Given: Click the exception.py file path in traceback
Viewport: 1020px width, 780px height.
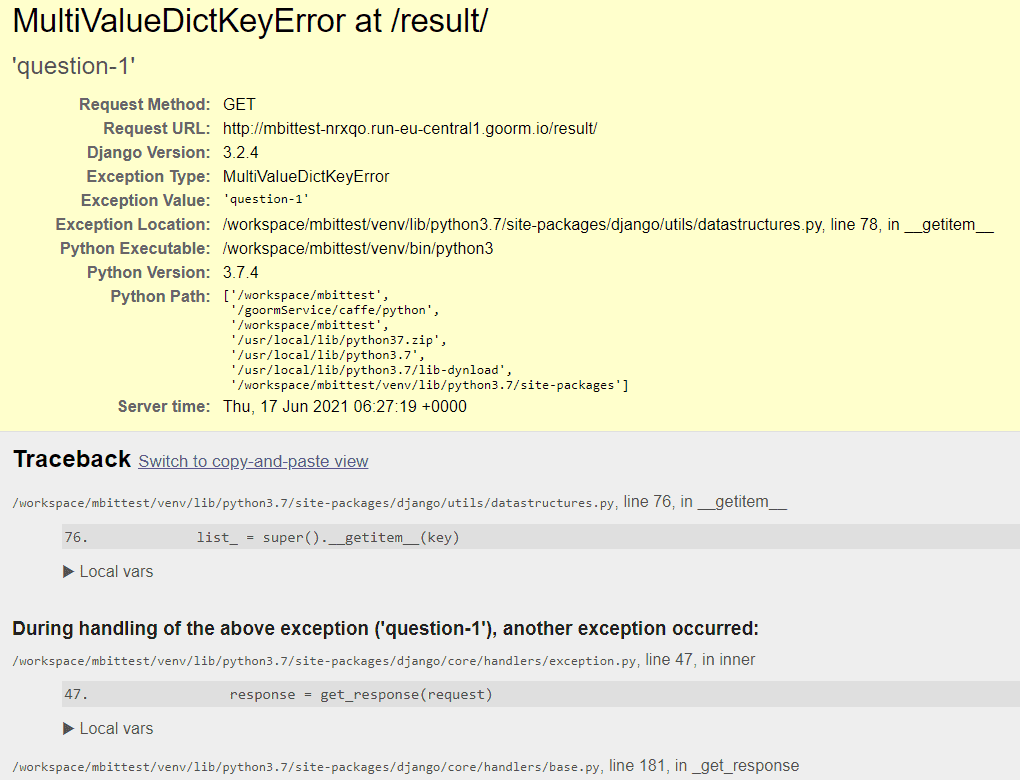Looking at the screenshot, I should click(x=325, y=660).
